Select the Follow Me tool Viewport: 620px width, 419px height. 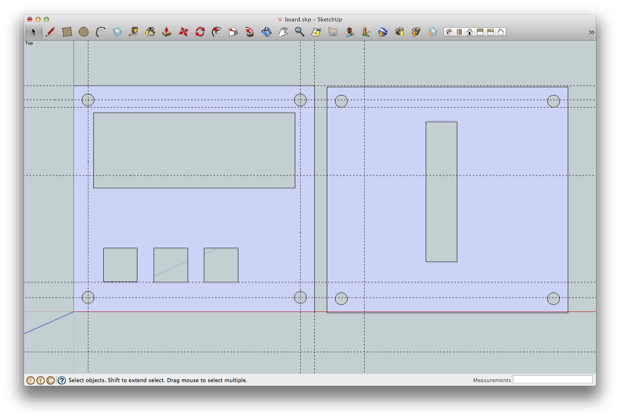click(250, 32)
